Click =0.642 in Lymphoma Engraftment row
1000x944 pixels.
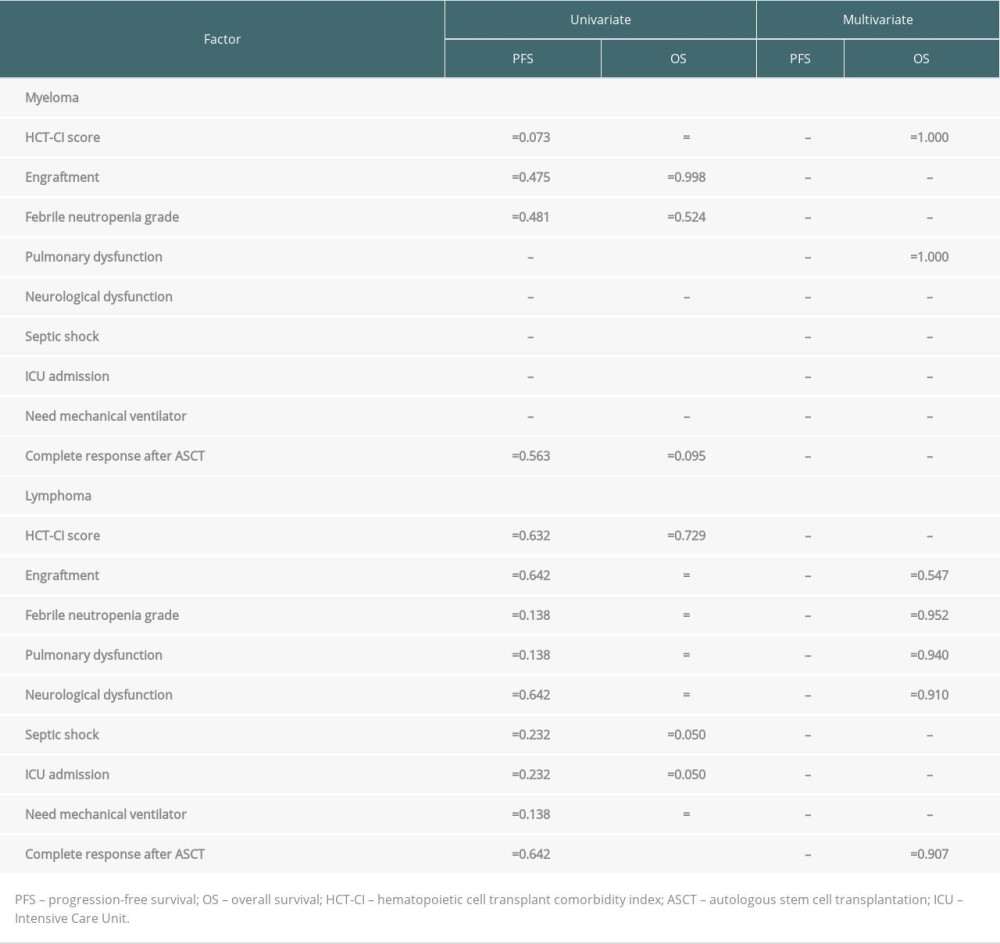(531, 575)
